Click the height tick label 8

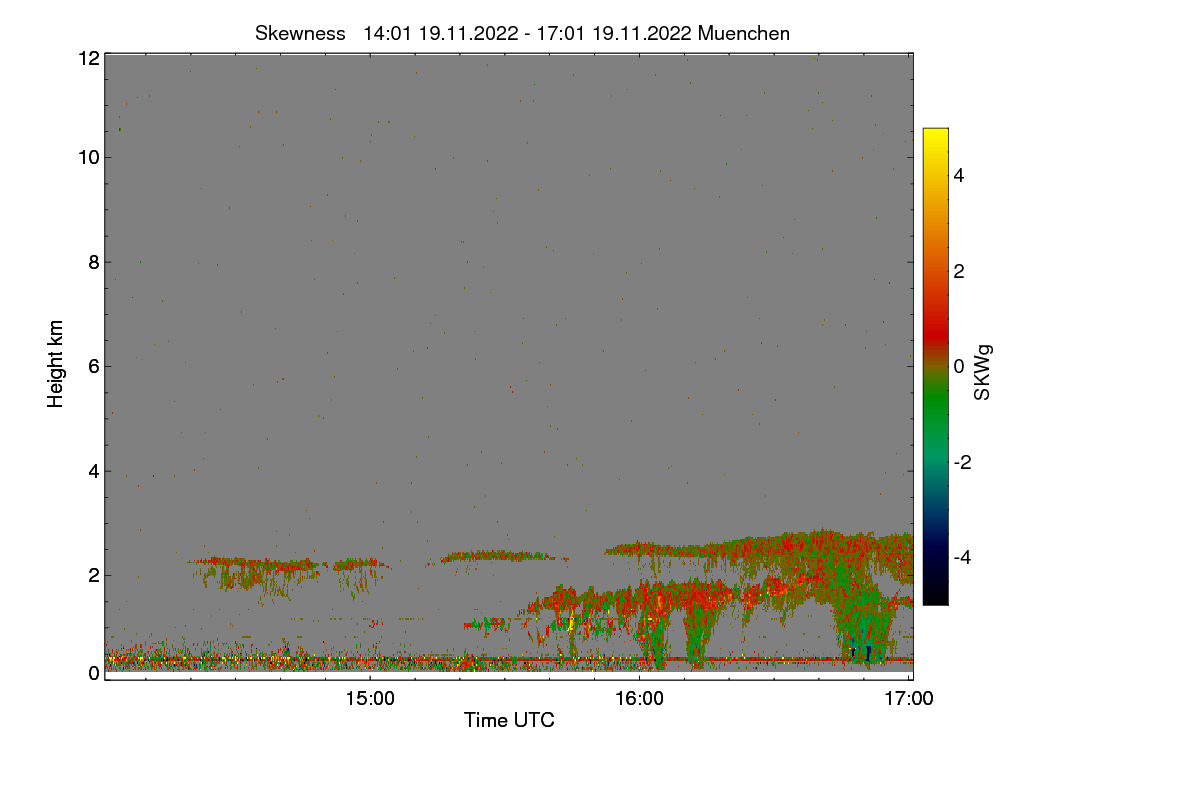[94, 262]
